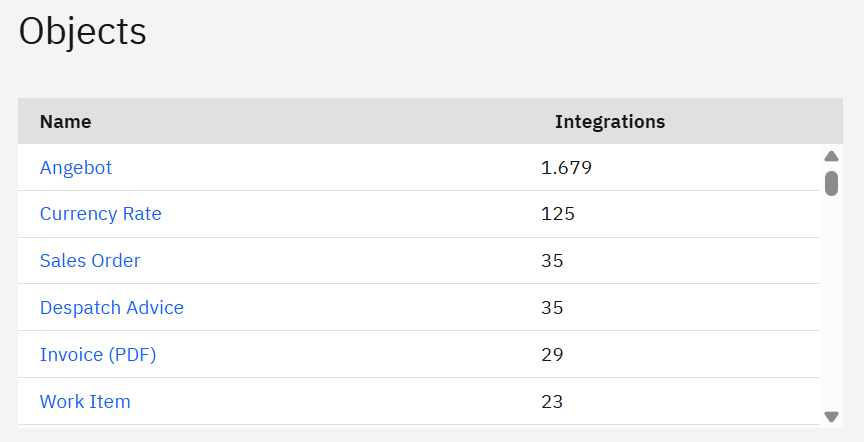Click the 23 integrations value
Image resolution: width=864 pixels, height=442 pixels.
coord(552,402)
